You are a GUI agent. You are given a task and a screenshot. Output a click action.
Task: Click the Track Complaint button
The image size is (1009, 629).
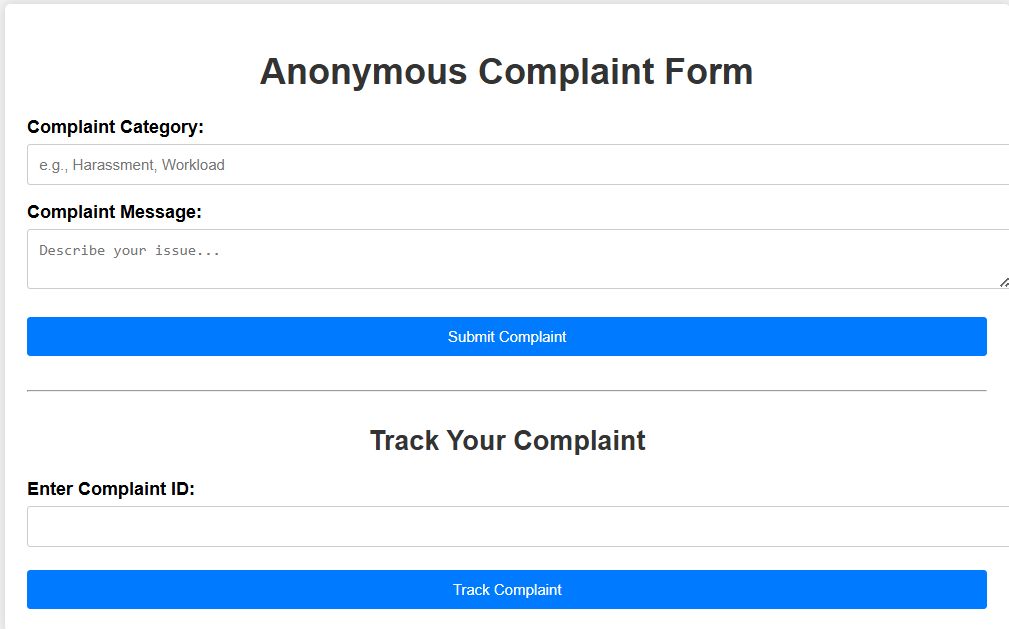pos(506,590)
